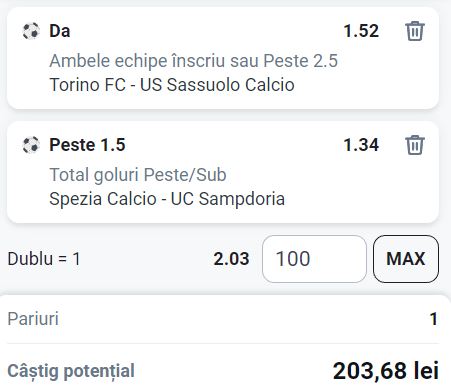The image size is (451, 389).
Task: Open Spezia Calcio - UC Sampdoria match
Action: point(167,199)
